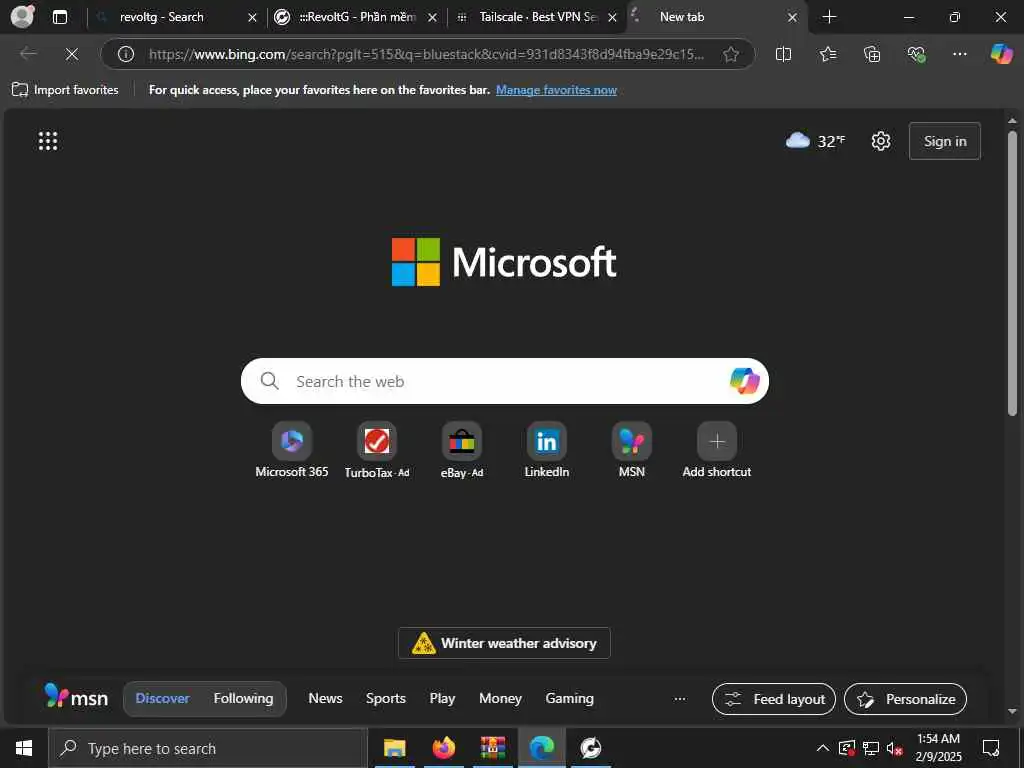The height and width of the screenshot is (768, 1024).
Task: Open News category in feed
Action: (x=325, y=698)
